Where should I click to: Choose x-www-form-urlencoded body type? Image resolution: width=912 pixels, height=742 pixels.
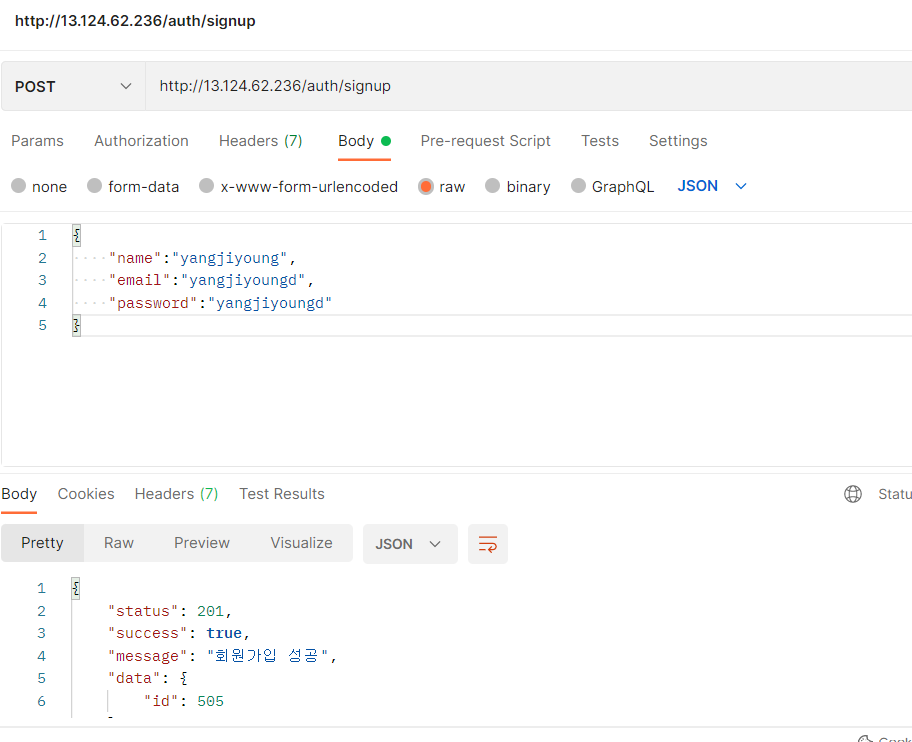click(206, 186)
